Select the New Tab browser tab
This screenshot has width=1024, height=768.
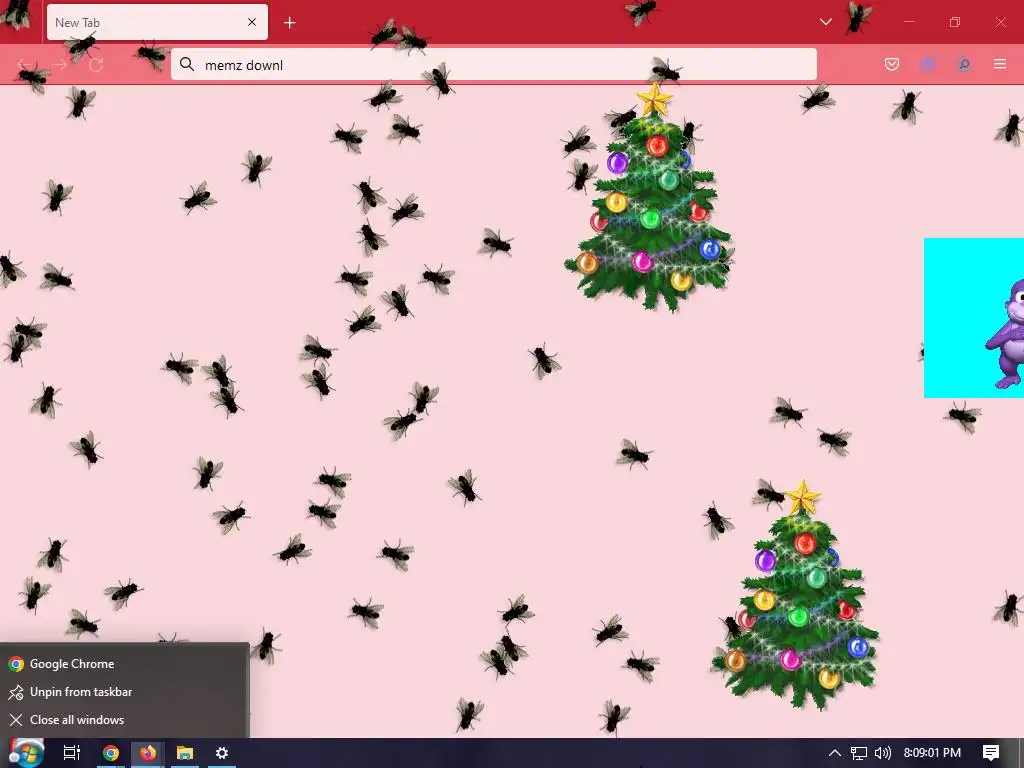point(157,22)
